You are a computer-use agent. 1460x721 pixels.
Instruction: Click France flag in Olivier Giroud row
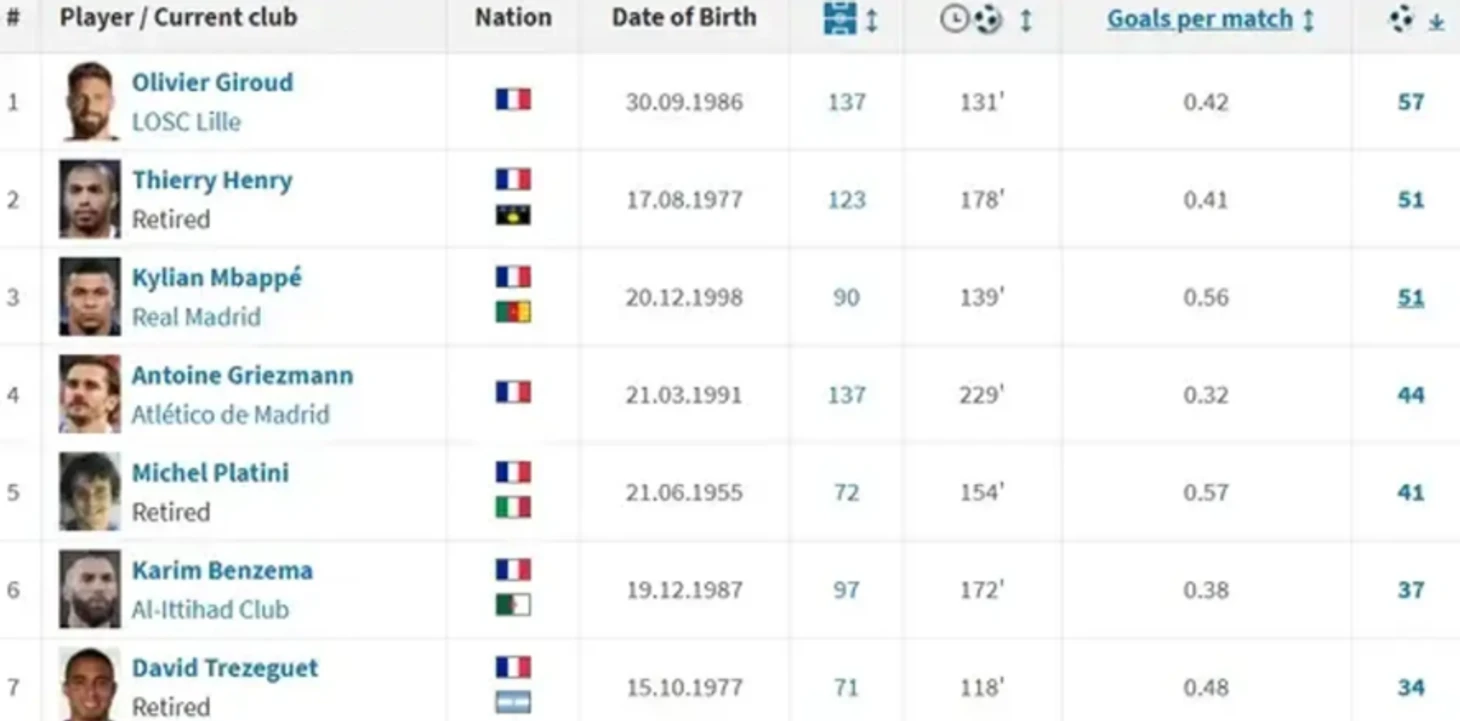513,99
